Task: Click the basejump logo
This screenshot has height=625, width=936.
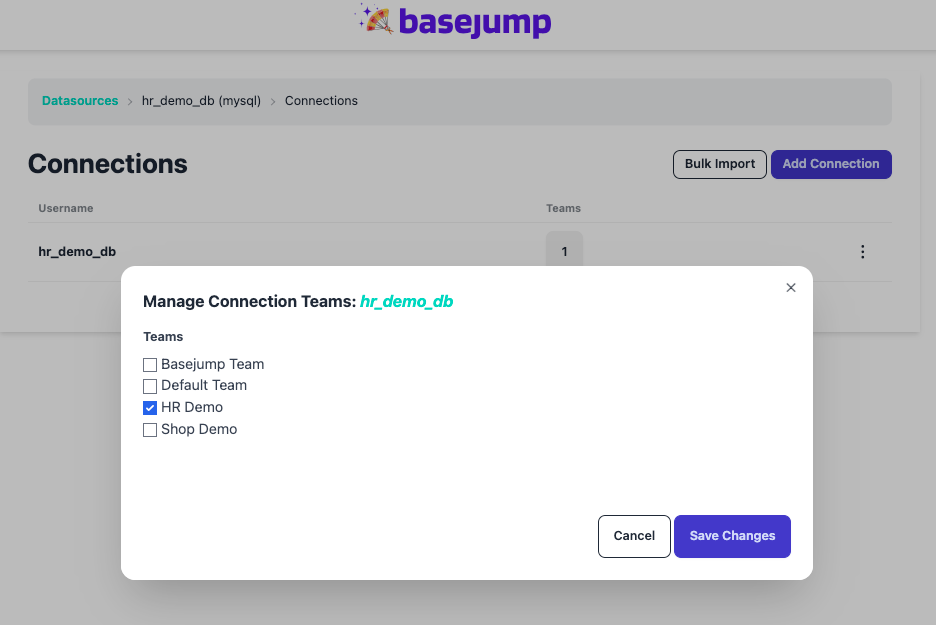Action: tap(453, 21)
